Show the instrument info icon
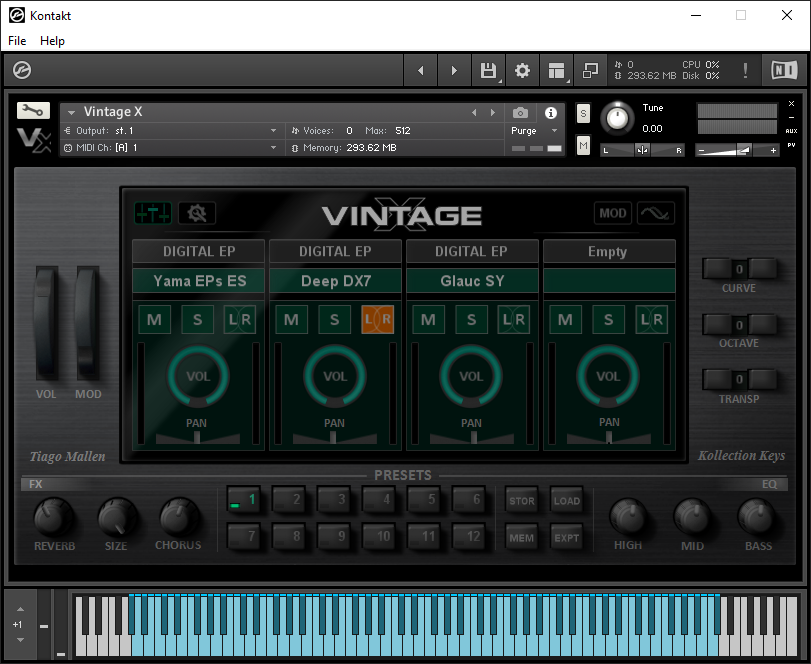This screenshot has width=811, height=664. [x=551, y=113]
